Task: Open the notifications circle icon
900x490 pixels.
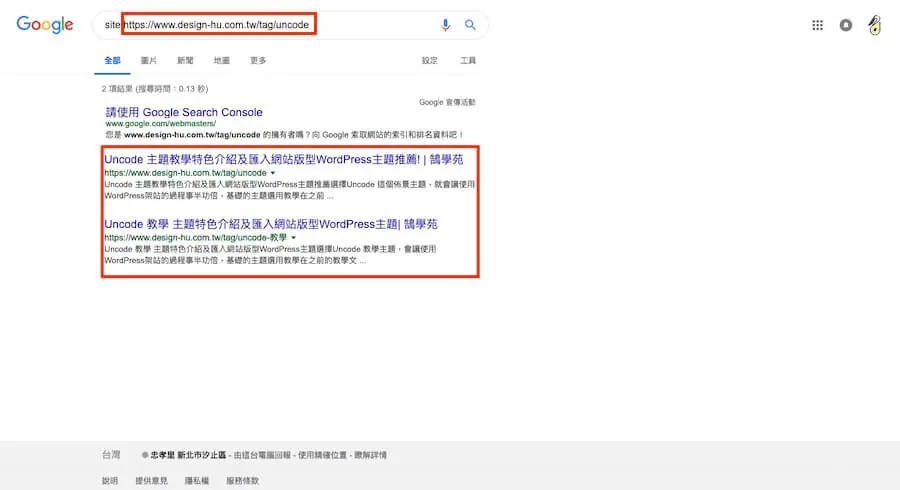Action: pyautogui.click(x=845, y=25)
